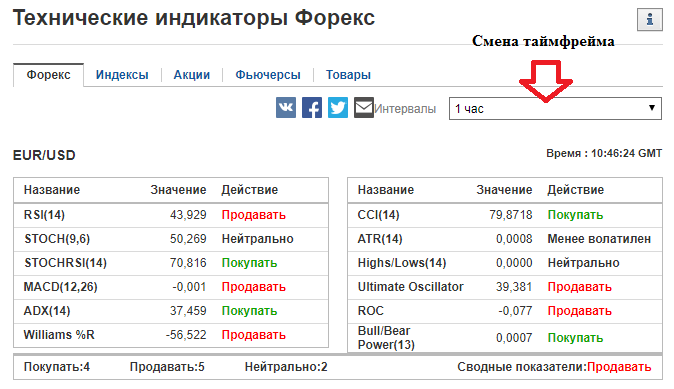This screenshot has width=674, height=389.
Task: Select the CCI value 79,8718
Action: (x=511, y=214)
